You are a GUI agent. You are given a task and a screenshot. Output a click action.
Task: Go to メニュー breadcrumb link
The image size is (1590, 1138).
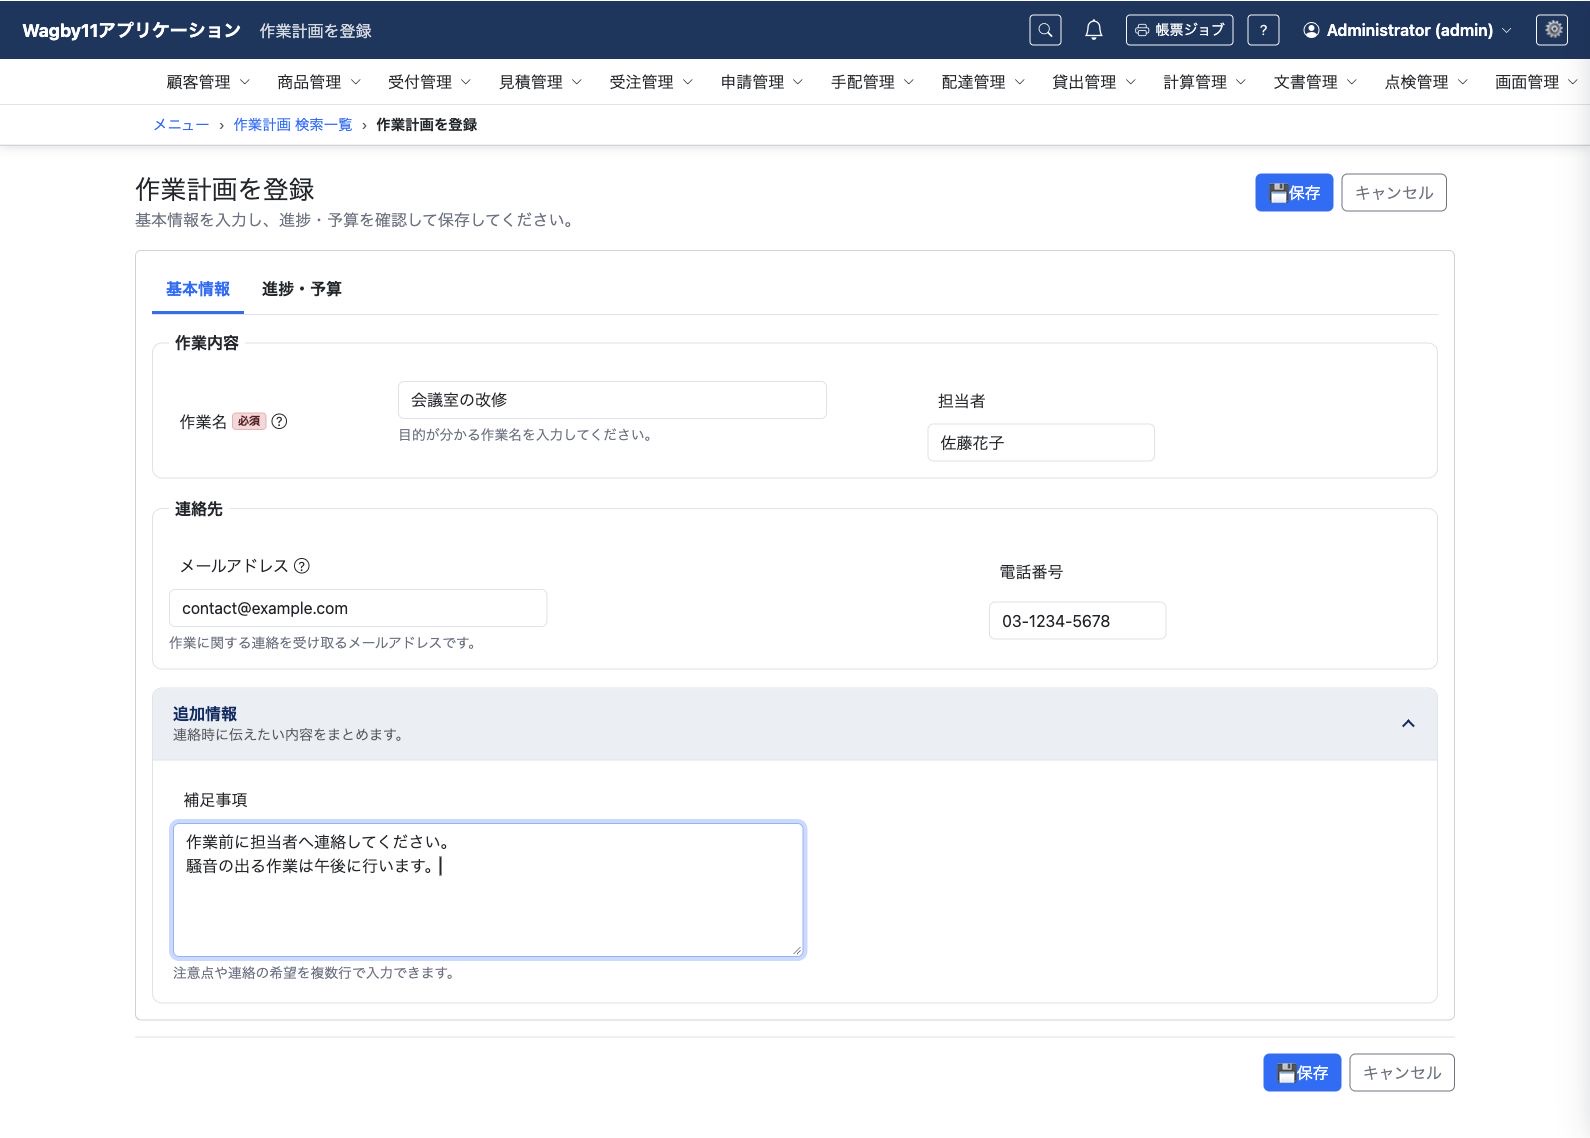click(181, 125)
